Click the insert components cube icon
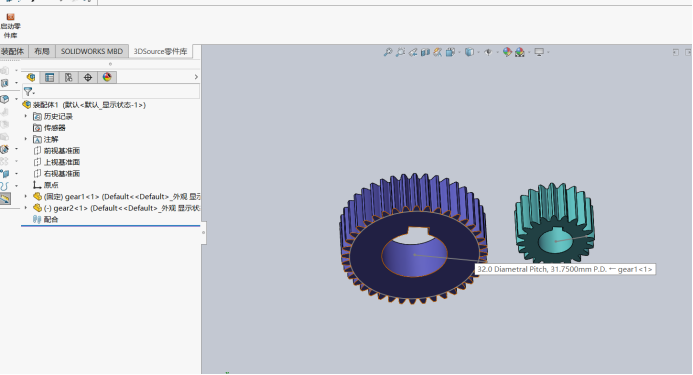The image size is (693, 375). [x=4, y=99]
